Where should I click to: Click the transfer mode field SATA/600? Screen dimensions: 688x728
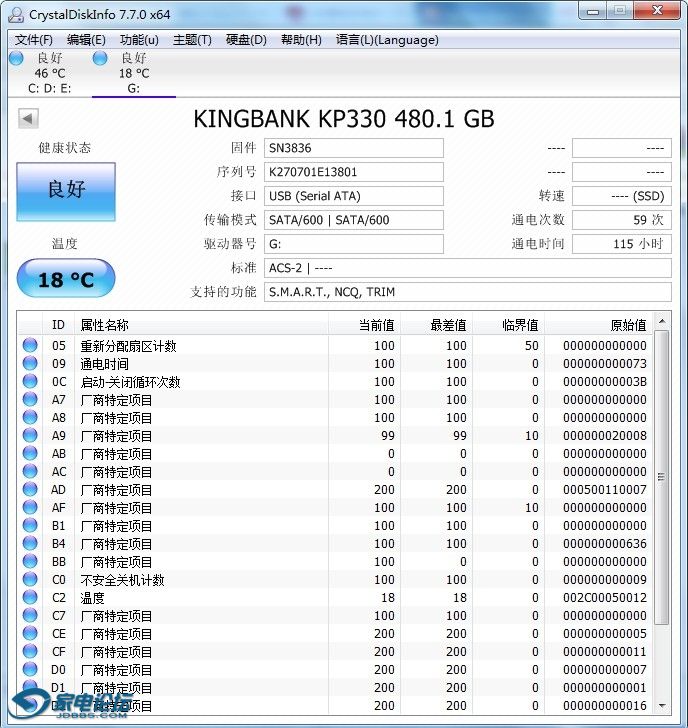(x=354, y=220)
